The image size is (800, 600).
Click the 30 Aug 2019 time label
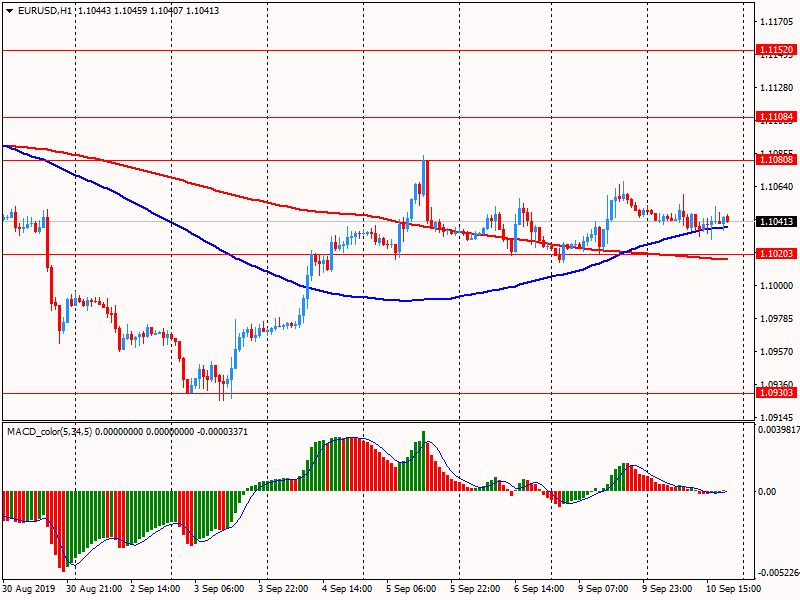[28, 588]
